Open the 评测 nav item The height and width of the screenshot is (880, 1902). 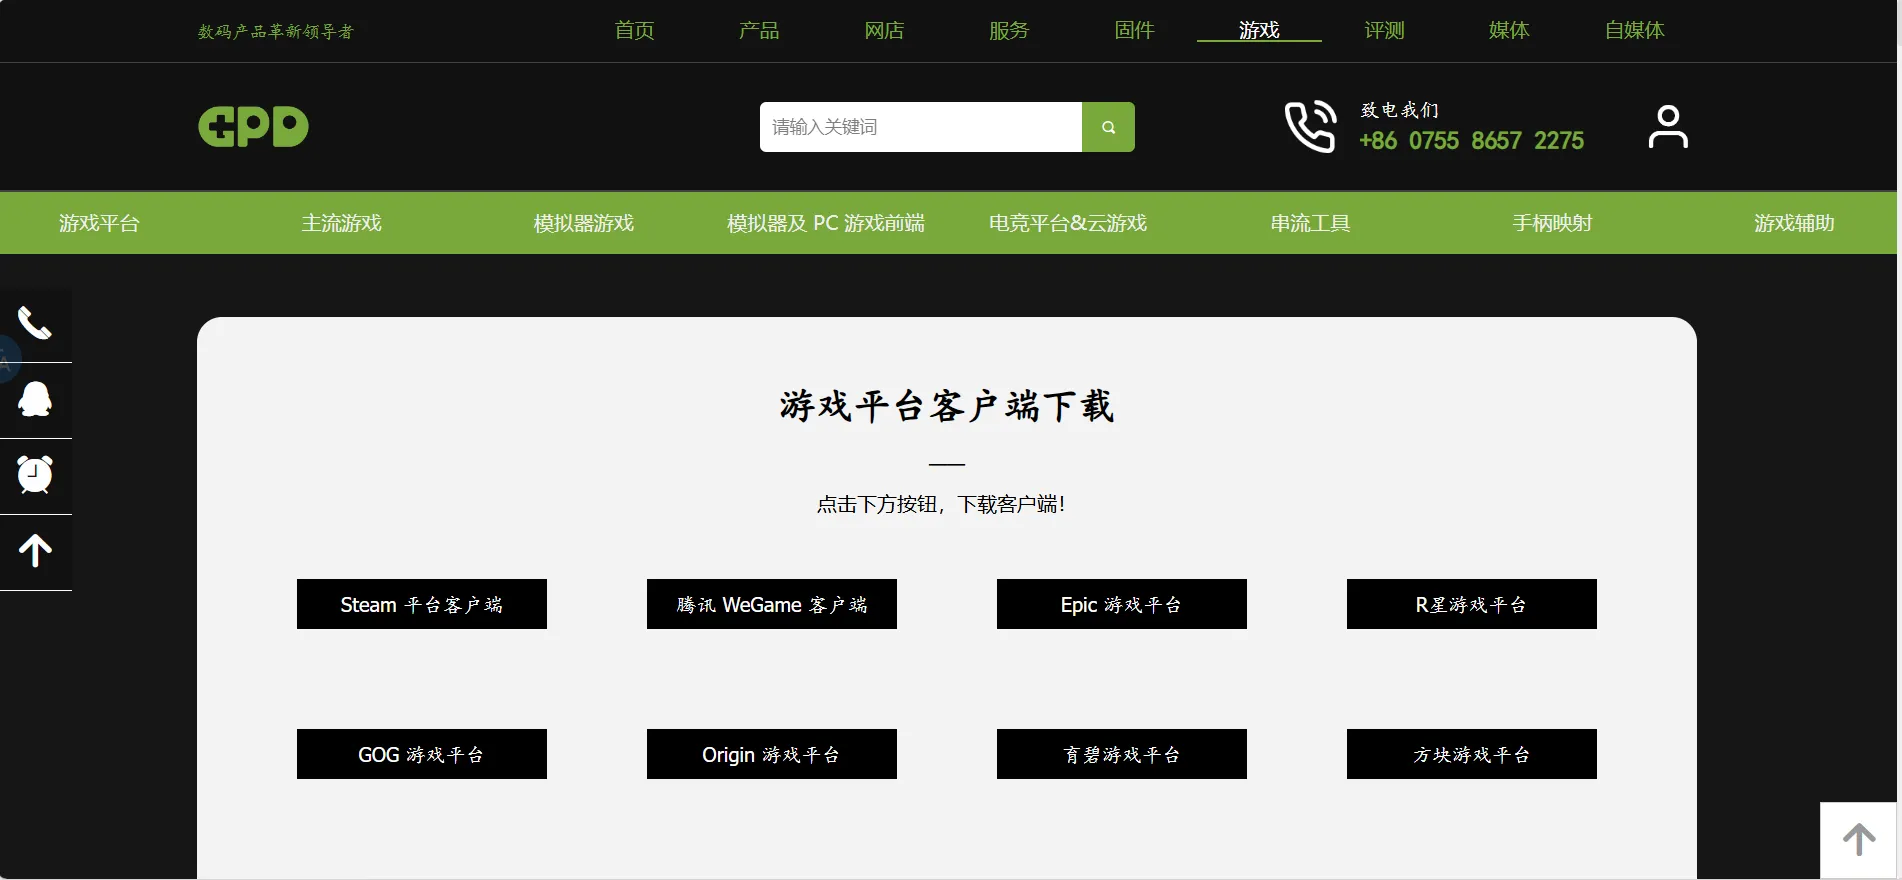click(1384, 30)
